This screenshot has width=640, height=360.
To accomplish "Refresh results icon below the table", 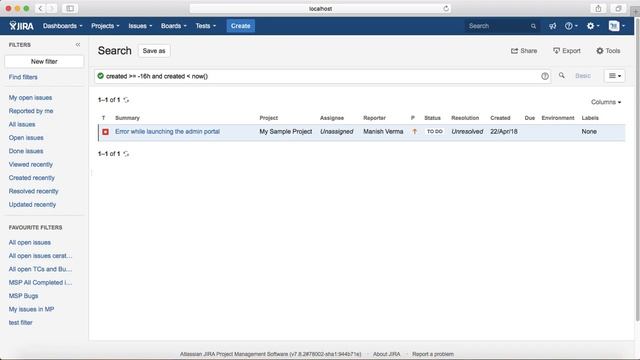I will (x=126, y=153).
